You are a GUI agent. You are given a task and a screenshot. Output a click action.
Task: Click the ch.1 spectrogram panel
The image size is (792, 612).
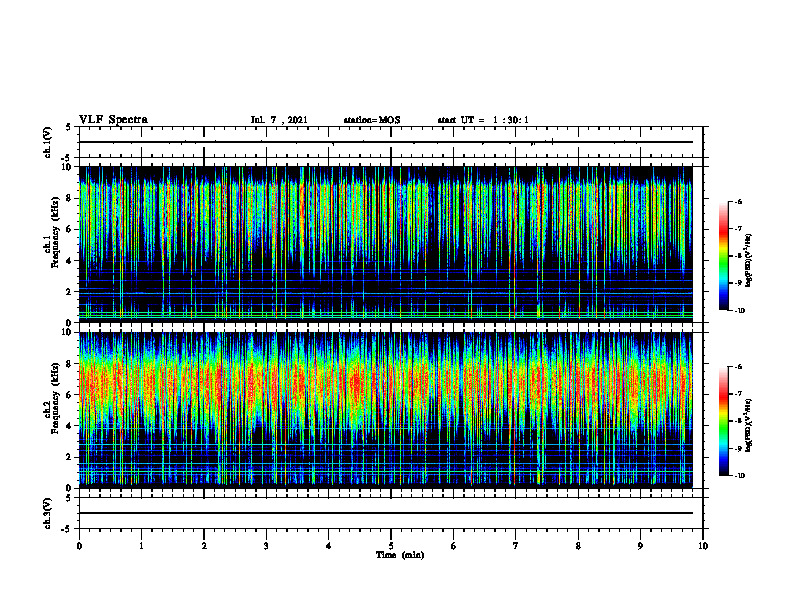click(386, 244)
